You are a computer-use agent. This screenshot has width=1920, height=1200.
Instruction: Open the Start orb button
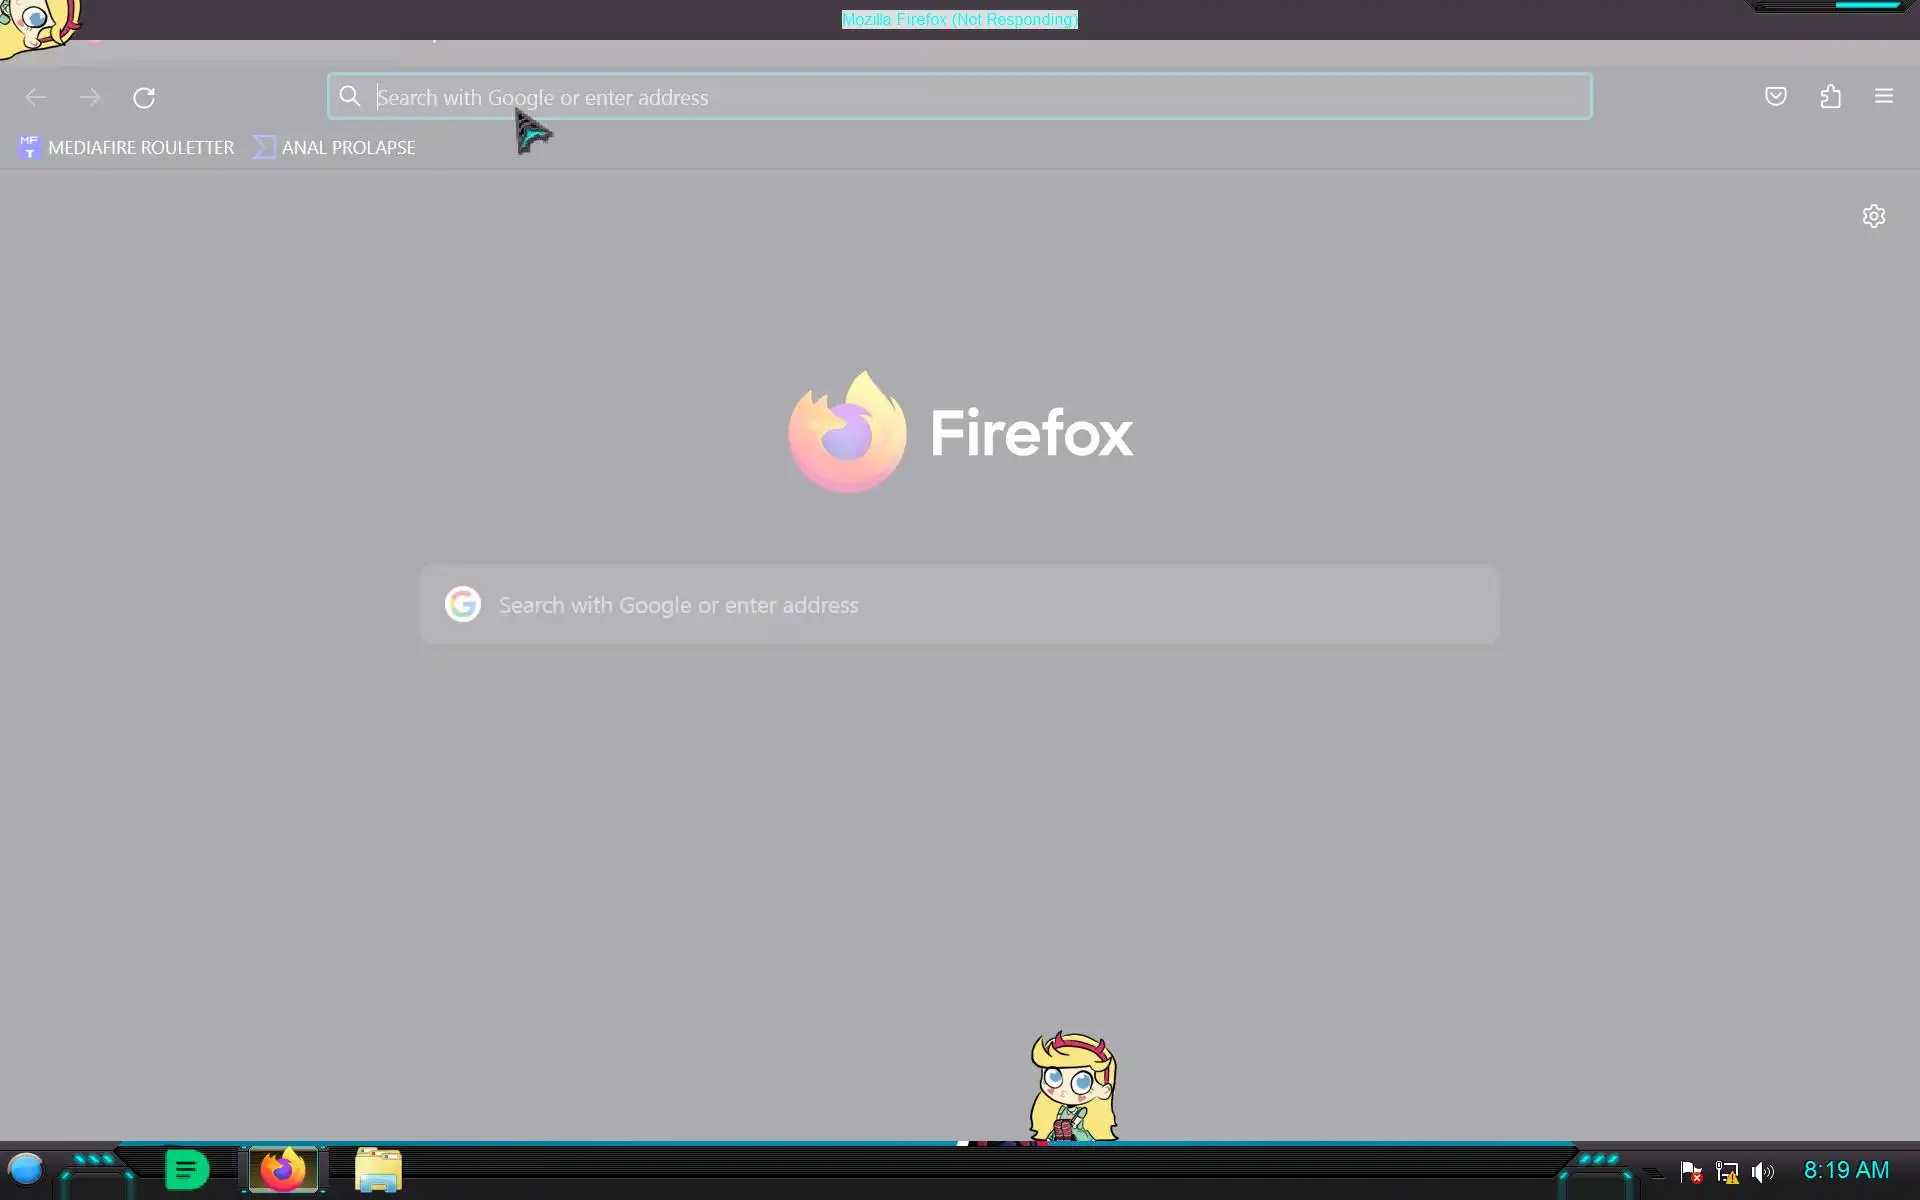point(26,1169)
